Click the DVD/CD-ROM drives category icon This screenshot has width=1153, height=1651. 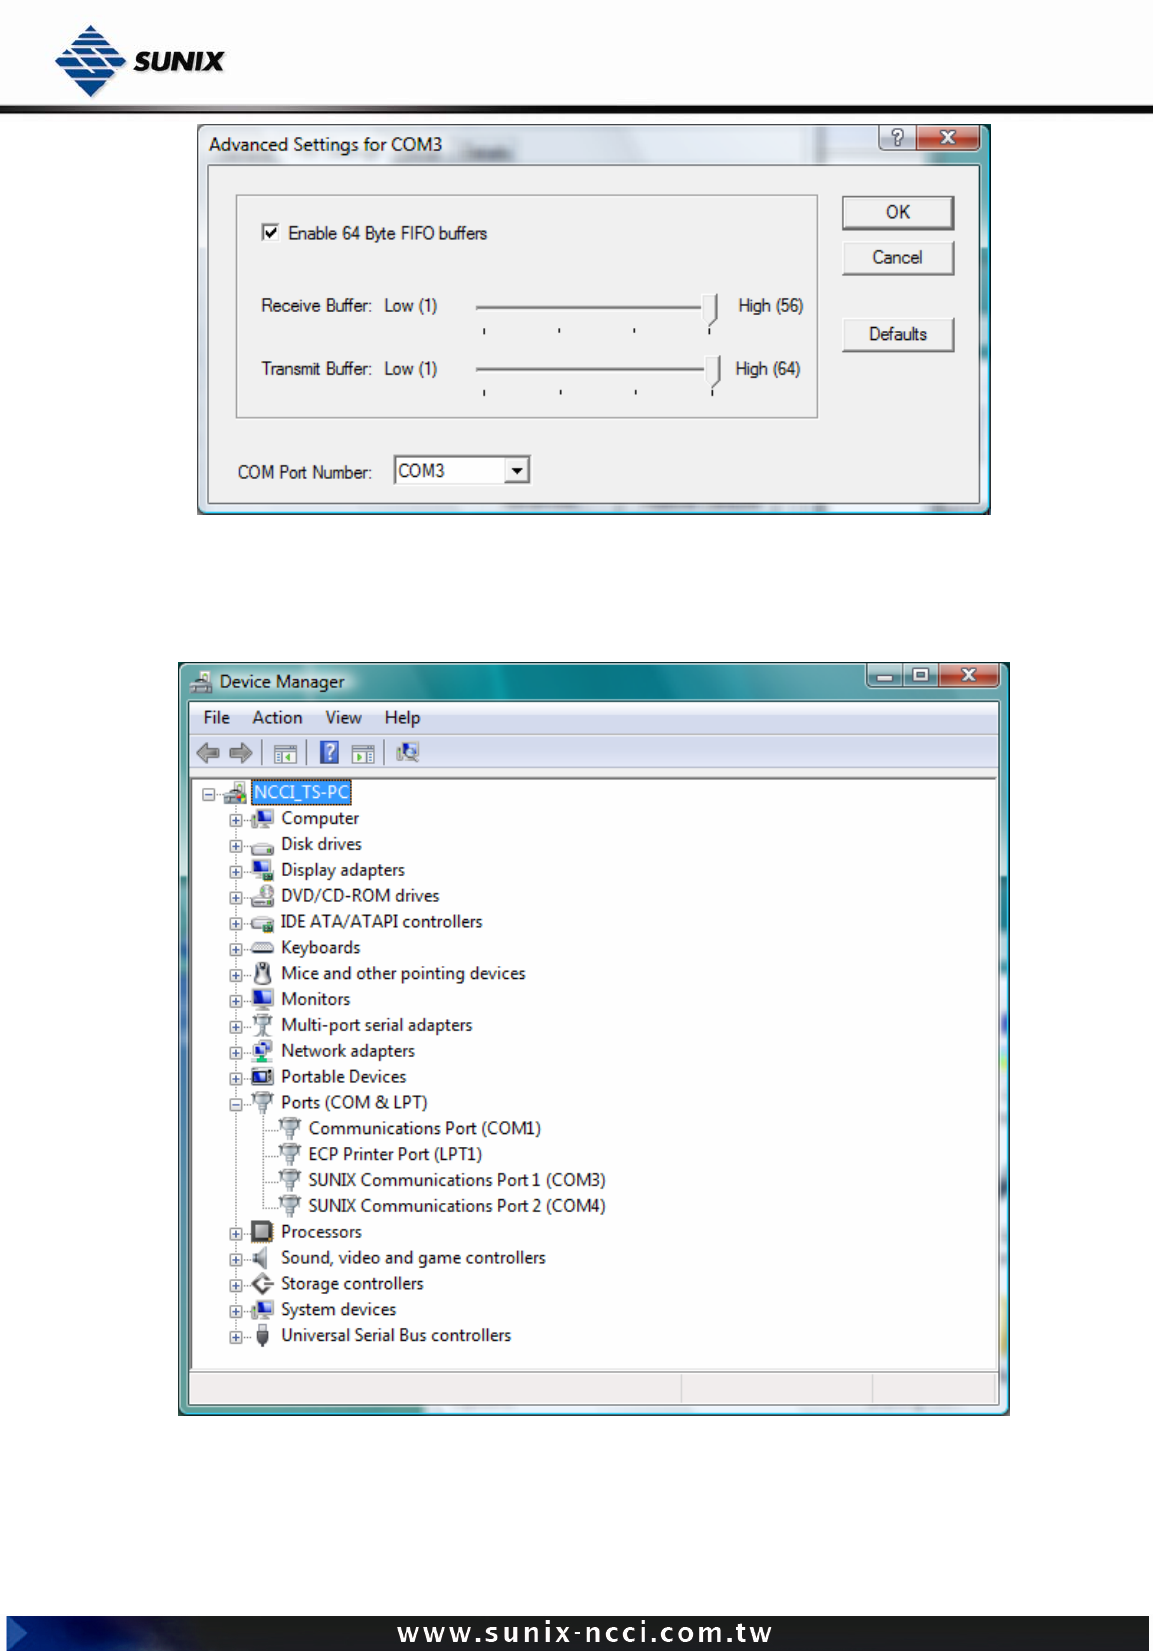262,896
